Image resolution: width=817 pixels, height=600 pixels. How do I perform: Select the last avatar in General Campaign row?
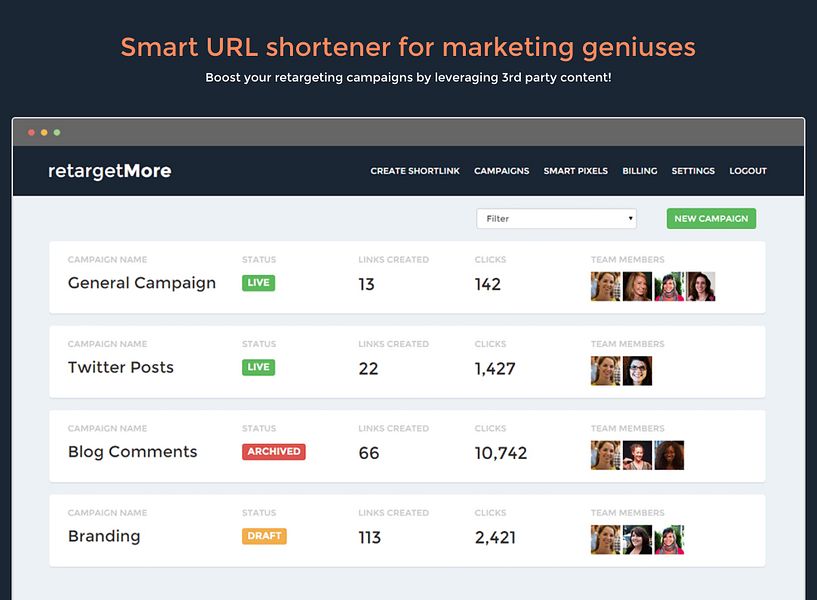[701, 286]
